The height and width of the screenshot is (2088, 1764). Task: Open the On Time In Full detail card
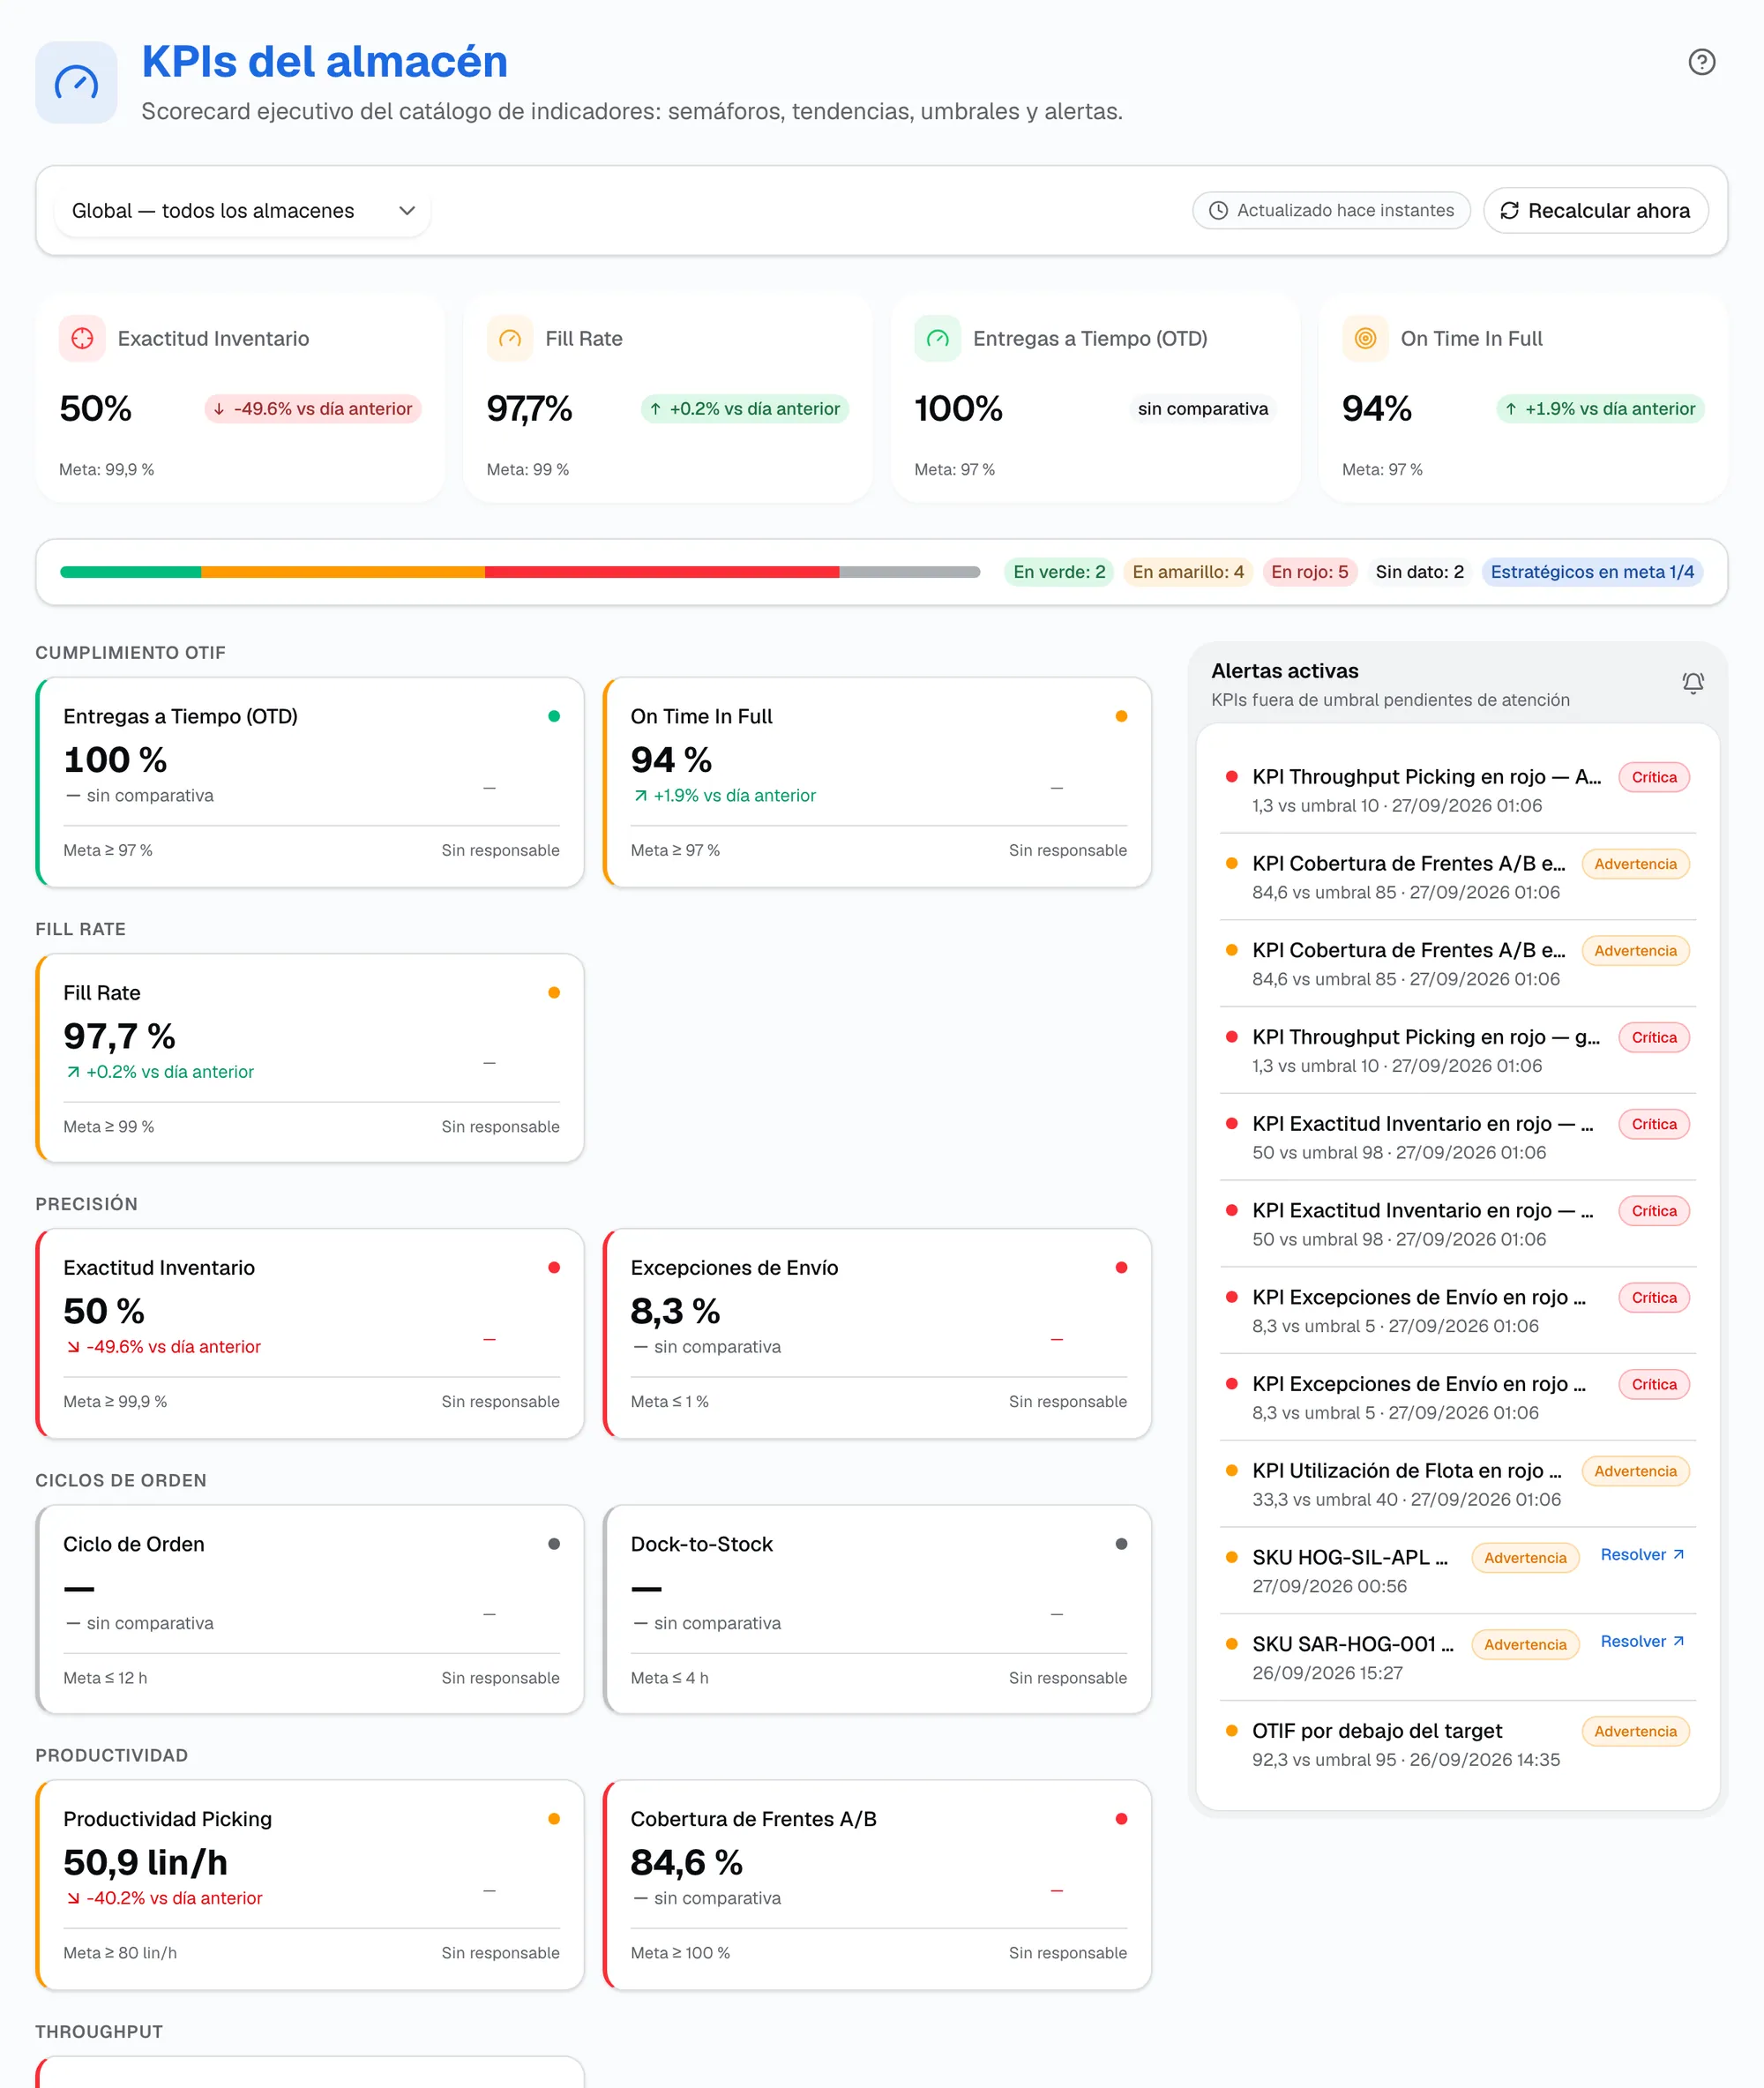(x=877, y=782)
